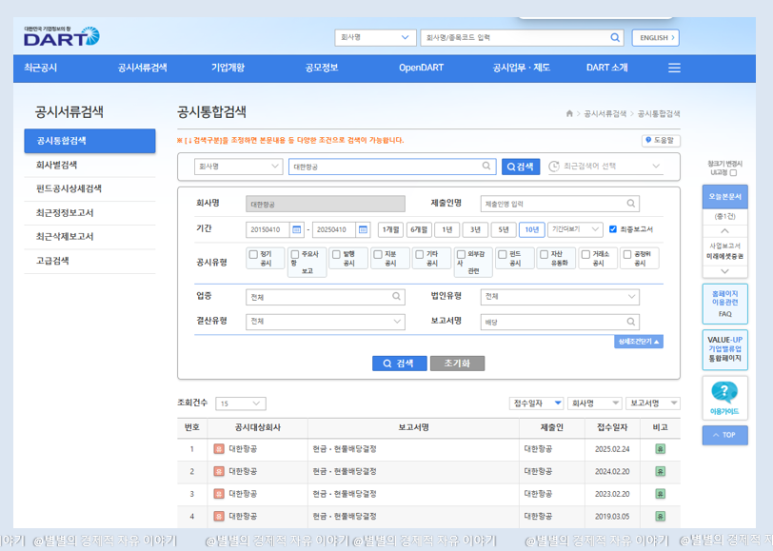Click the 제출인명 입력 field
The height and width of the screenshot is (551, 773).
(560, 204)
